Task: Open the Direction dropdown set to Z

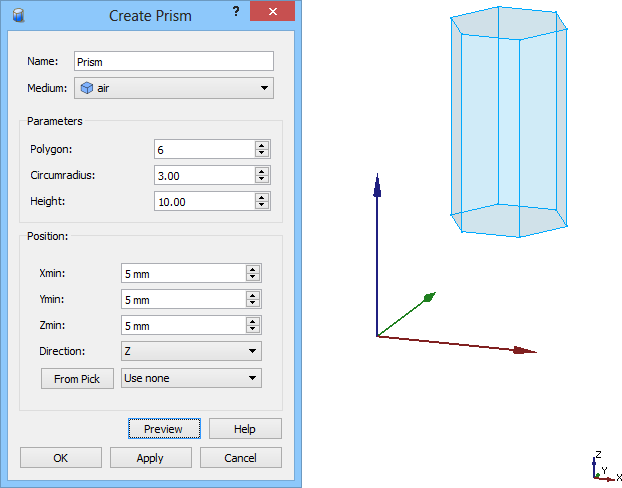Action: (x=191, y=351)
